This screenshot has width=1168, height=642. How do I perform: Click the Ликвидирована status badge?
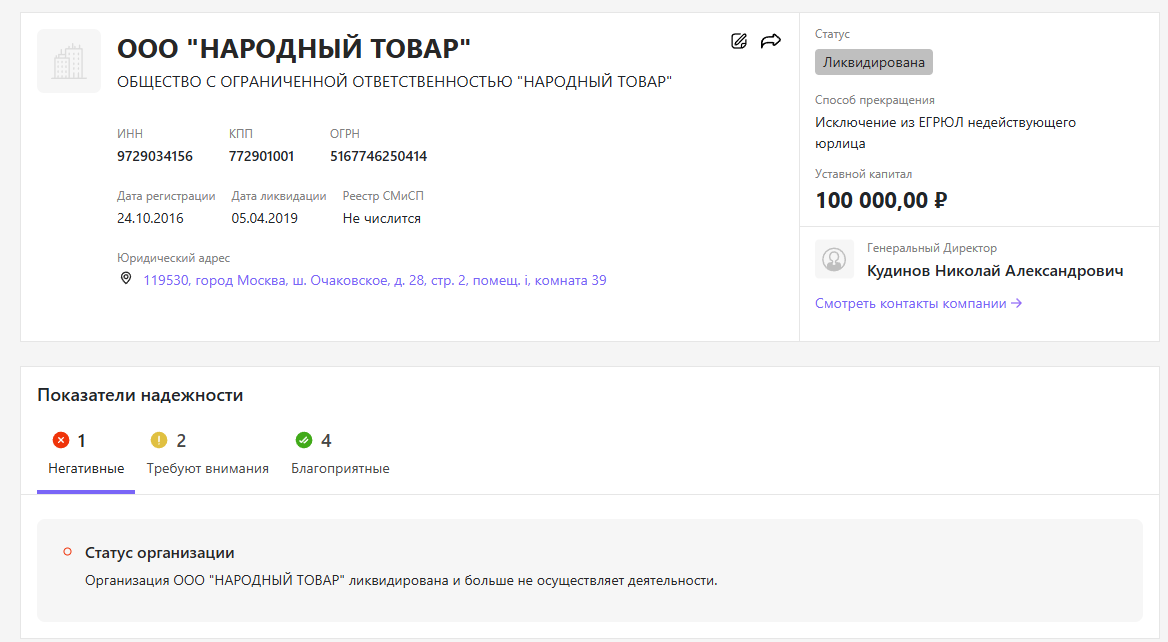click(x=874, y=63)
